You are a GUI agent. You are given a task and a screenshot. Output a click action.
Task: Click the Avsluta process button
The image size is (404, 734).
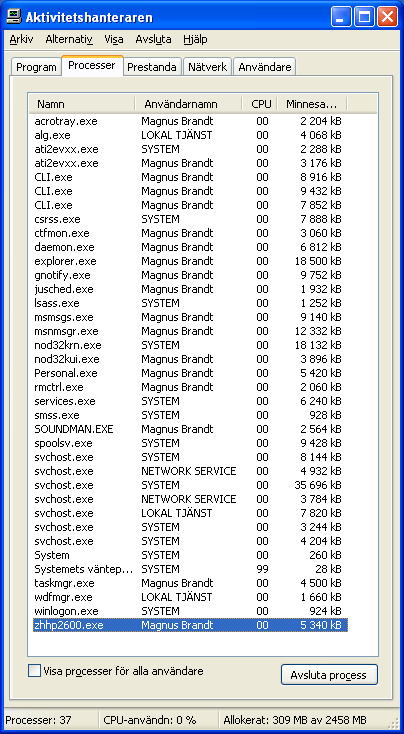(x=329, y=675)
